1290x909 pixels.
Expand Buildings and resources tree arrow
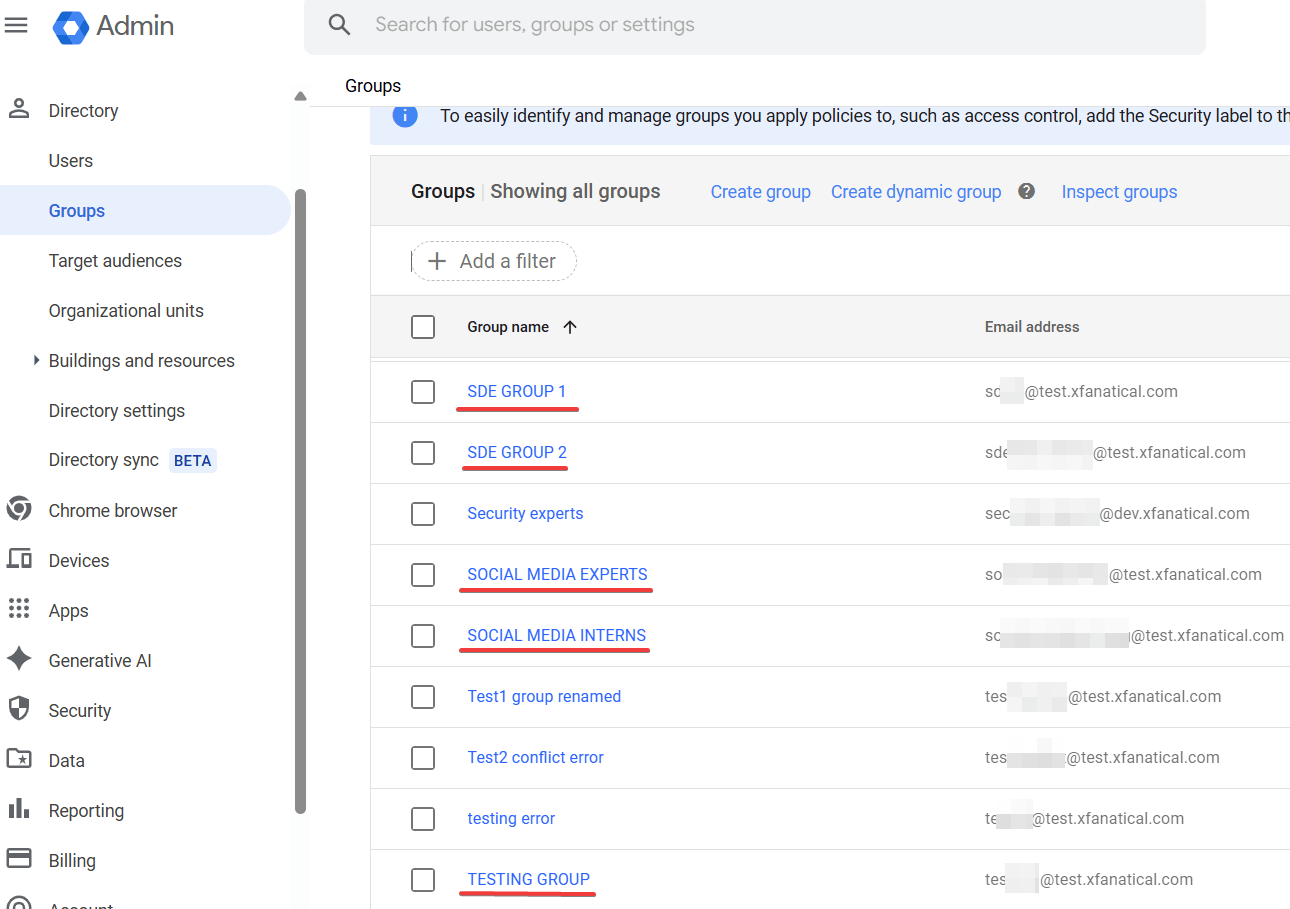pyautogui.click(x=37, y=360)
